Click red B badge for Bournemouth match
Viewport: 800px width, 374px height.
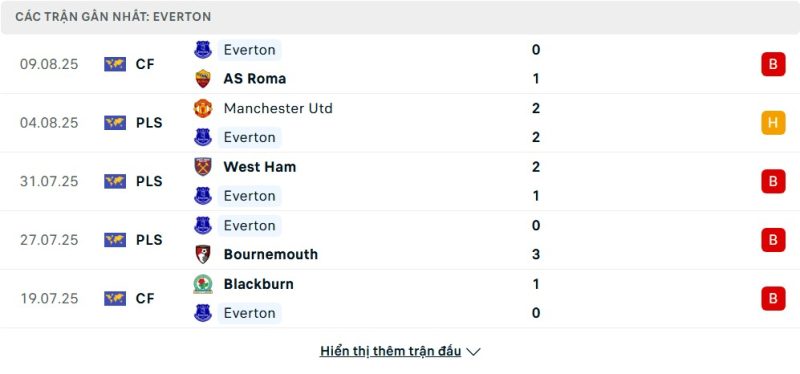(x=773, y=240)
